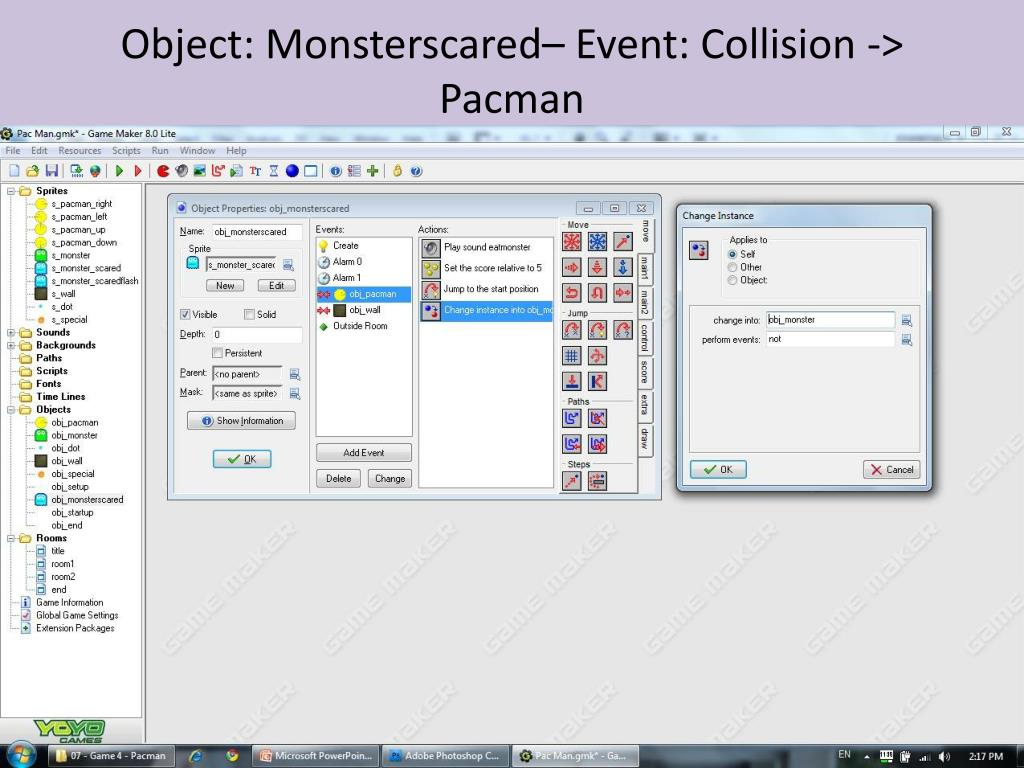Open the 'change into' object picker
The height and width of the screenshot is (768, 1024).
(x=906, y=321)
